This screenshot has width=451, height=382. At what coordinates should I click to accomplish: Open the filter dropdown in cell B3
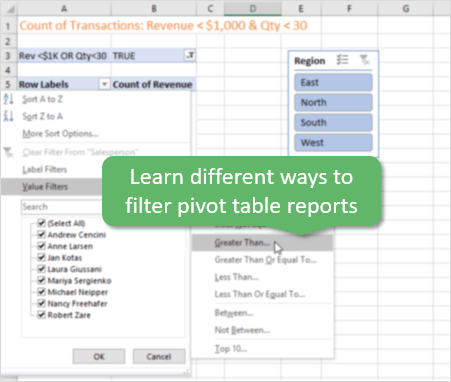(190, 56)
